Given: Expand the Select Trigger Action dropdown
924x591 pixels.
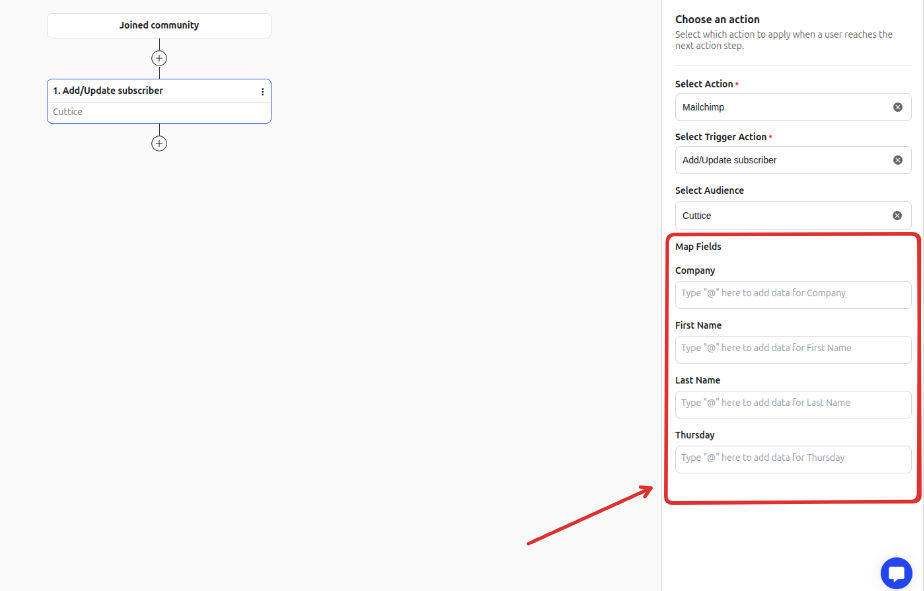Looking at the screenshot, I should click(780, 160).
